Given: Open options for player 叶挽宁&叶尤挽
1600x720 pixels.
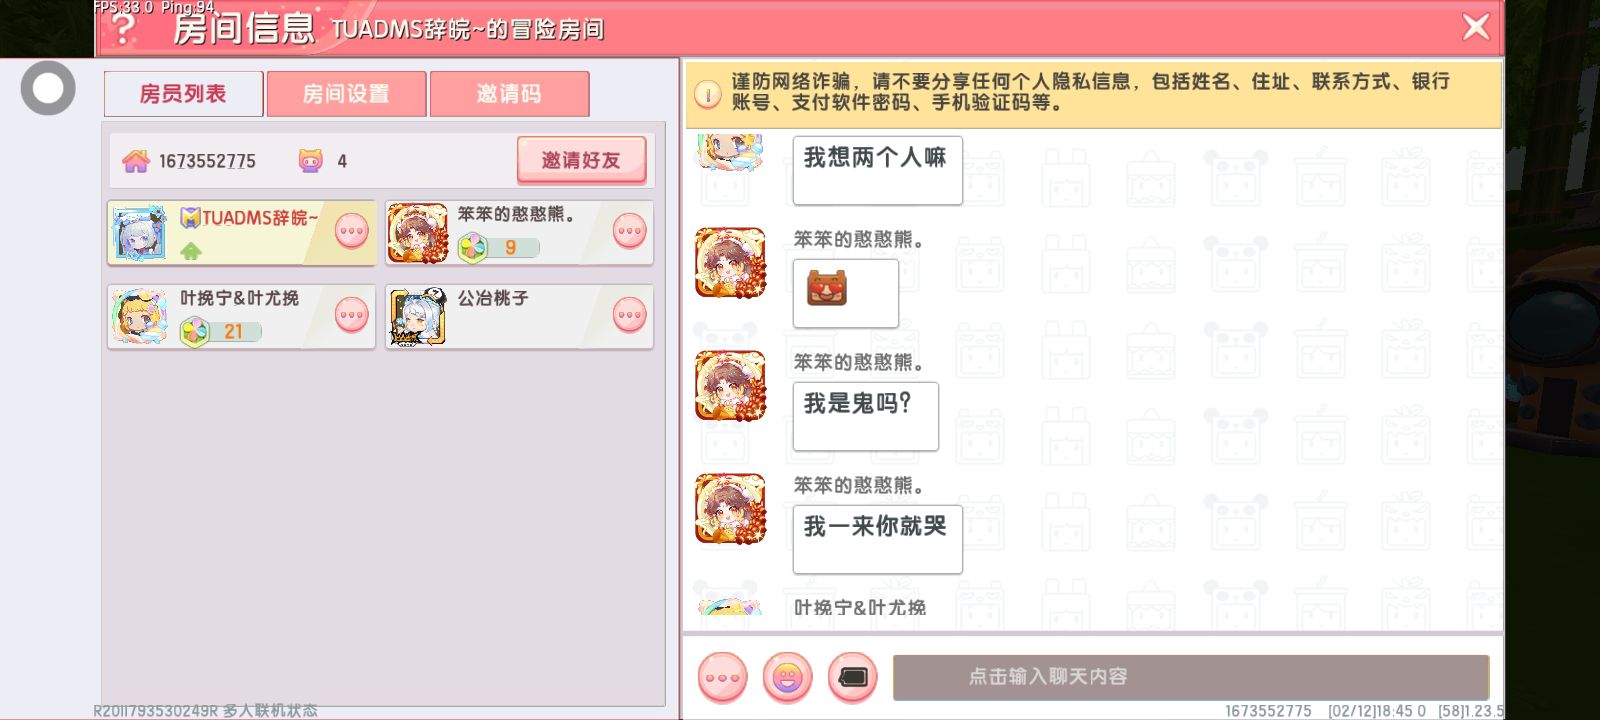Looking at the screenshot, I should click(x=351, y=315).
